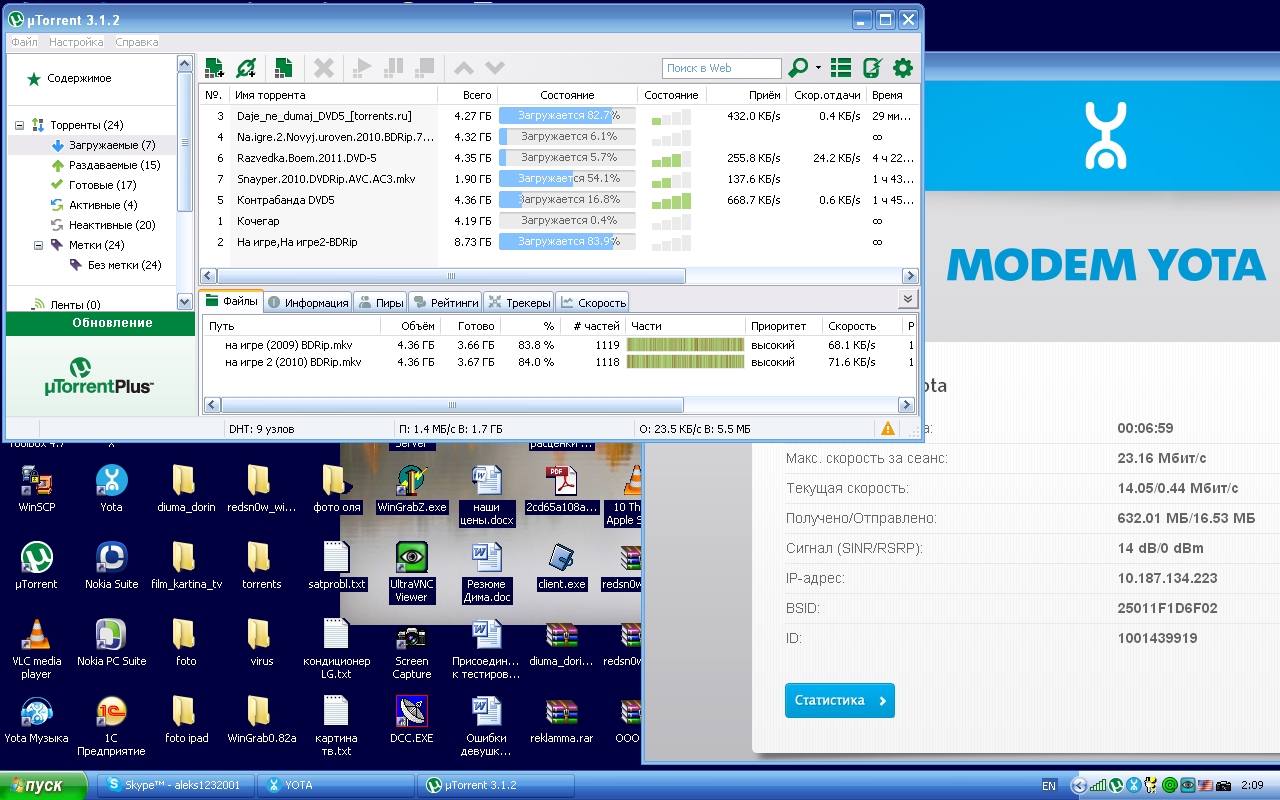Click torrent list horizontal scrollbar right arrow
Screen dimensions: 1280x800
(x=910, y=276)
